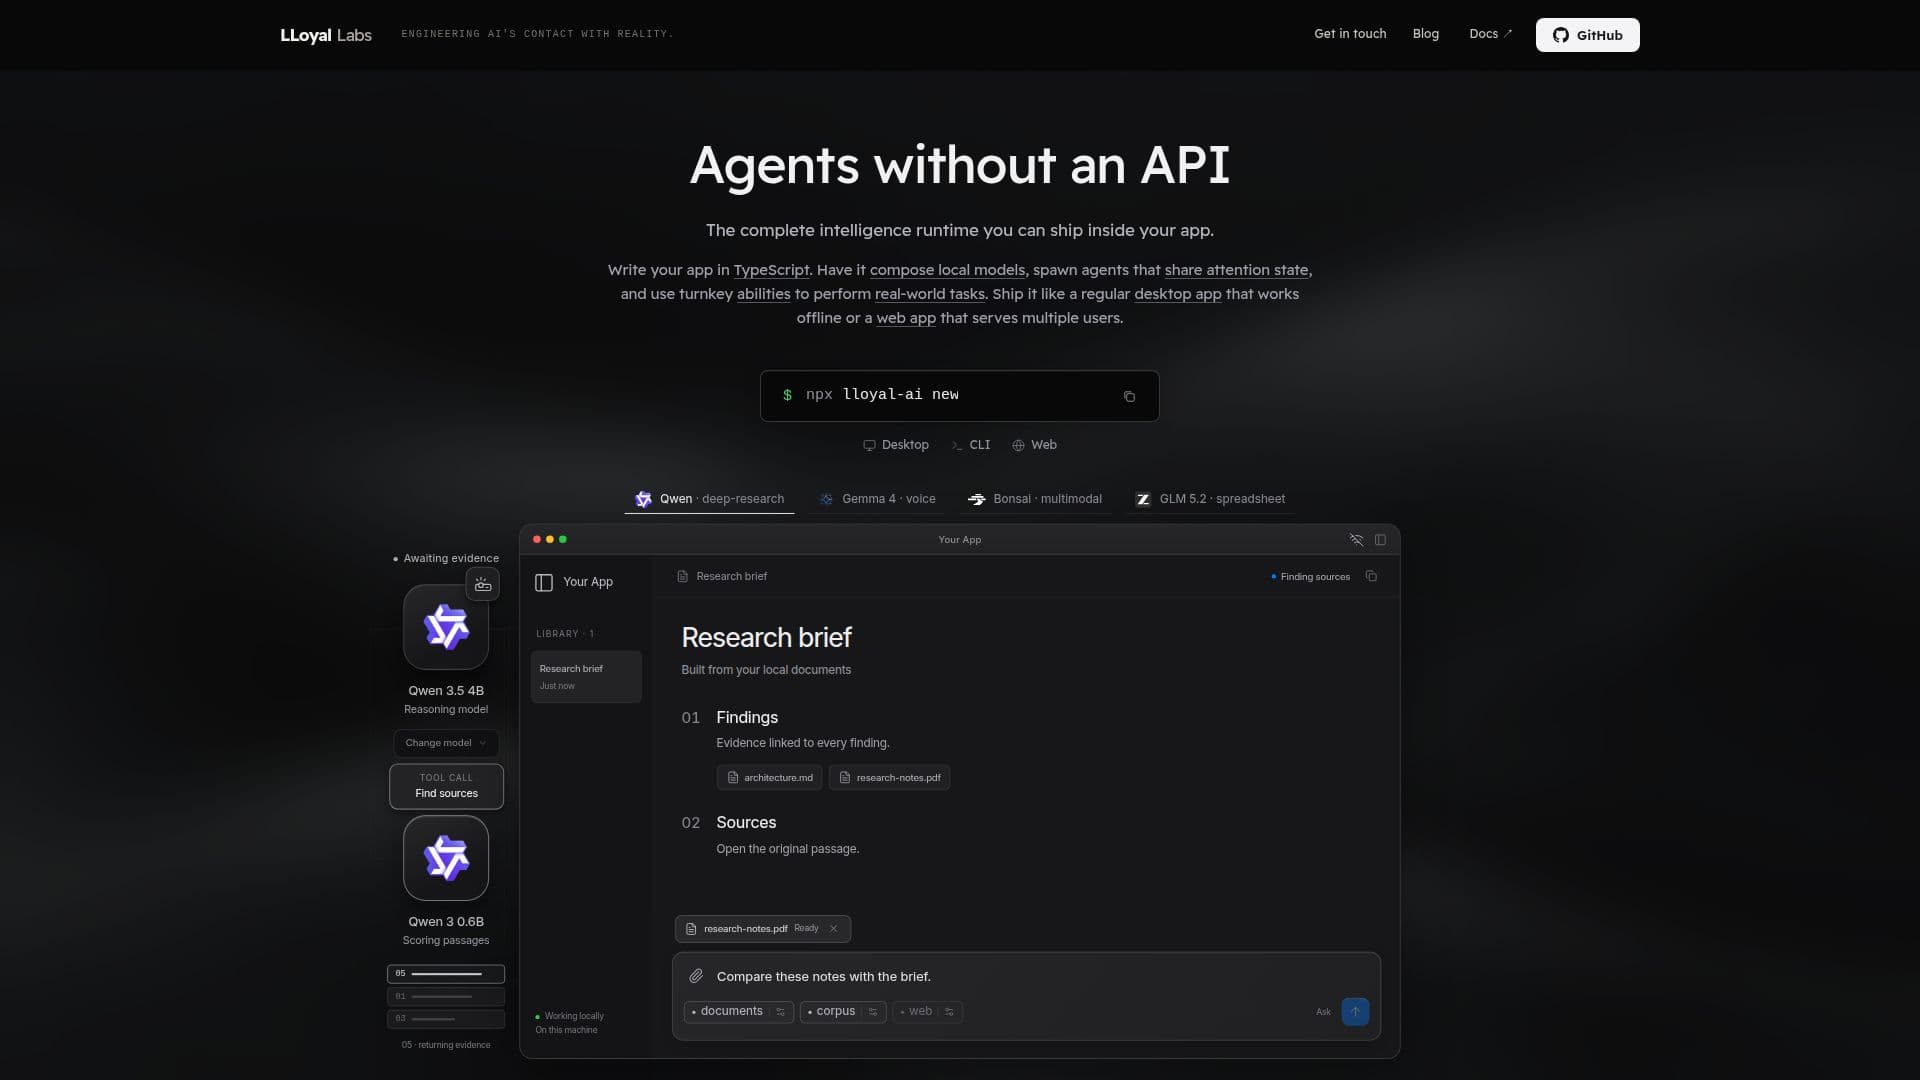Click the passage score bar labeled 05
The width and height of the screenshot is (1920, 1080).
pyautogui.click(x=446, y=974)
